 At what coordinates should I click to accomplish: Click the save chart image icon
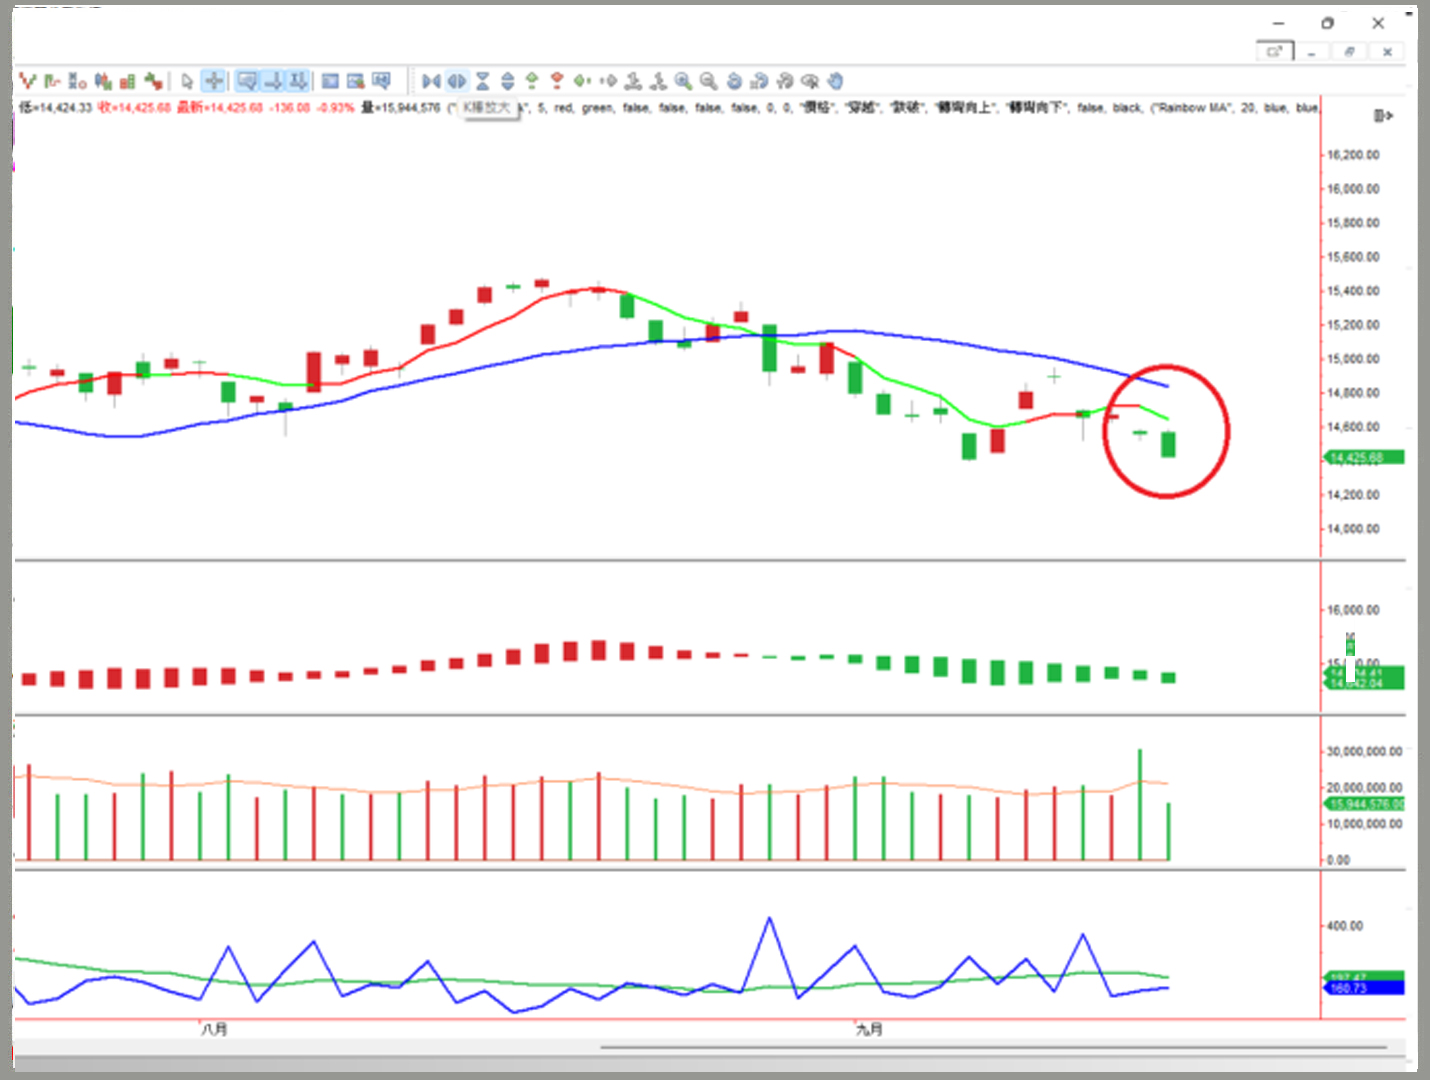coord(356,81)
